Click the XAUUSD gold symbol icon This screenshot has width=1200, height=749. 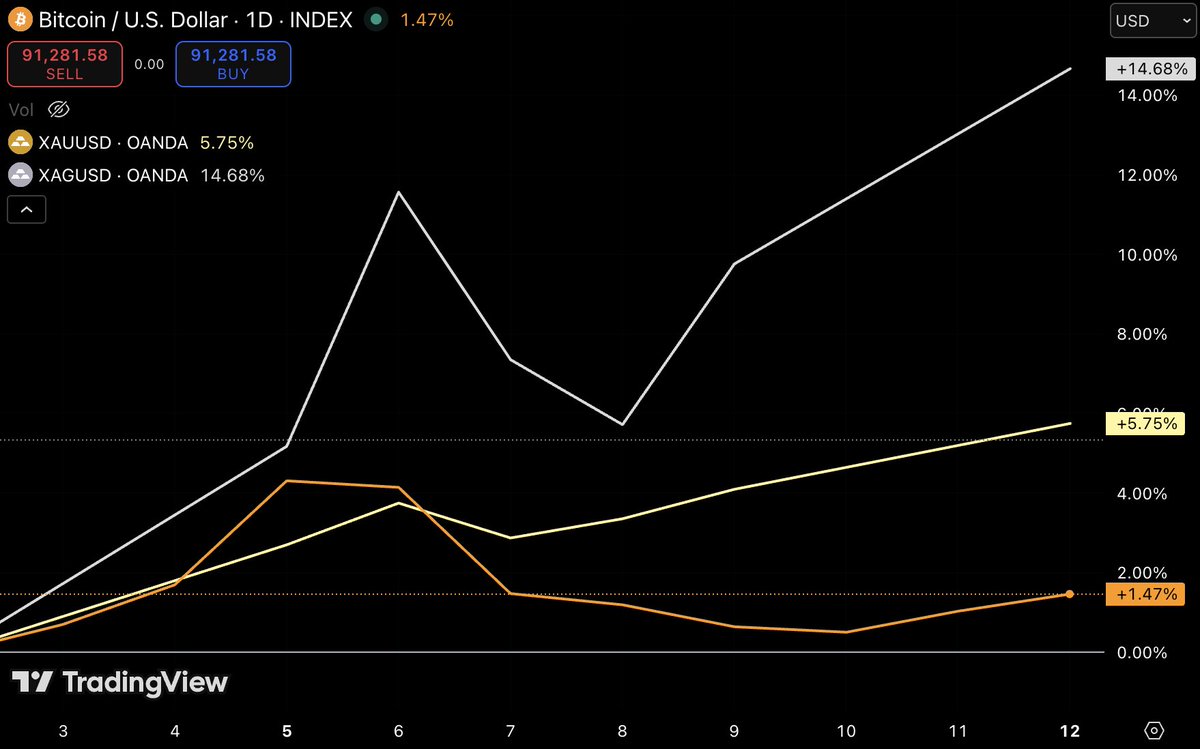pos(19,142)
